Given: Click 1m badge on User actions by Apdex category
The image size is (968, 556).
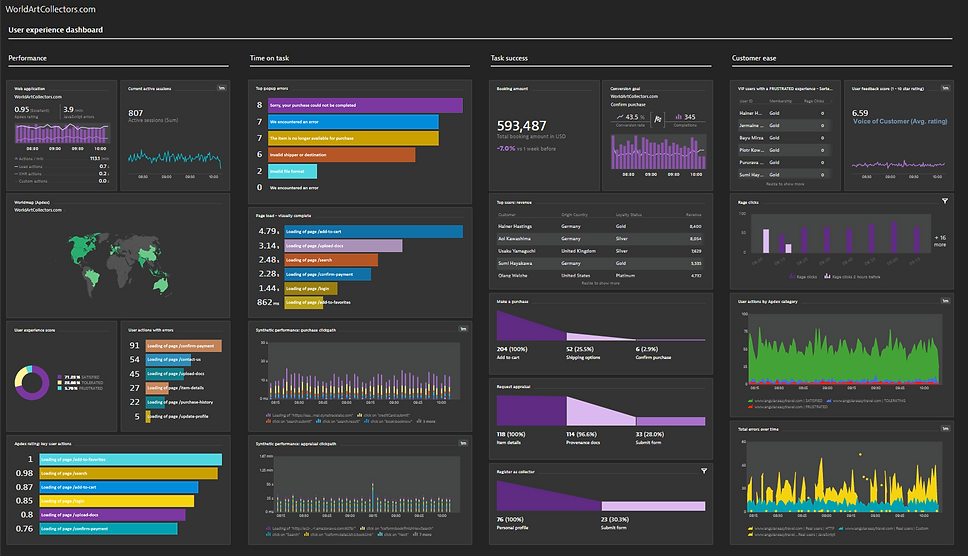Looking at the screenshot, I should (x=945, y=301).
